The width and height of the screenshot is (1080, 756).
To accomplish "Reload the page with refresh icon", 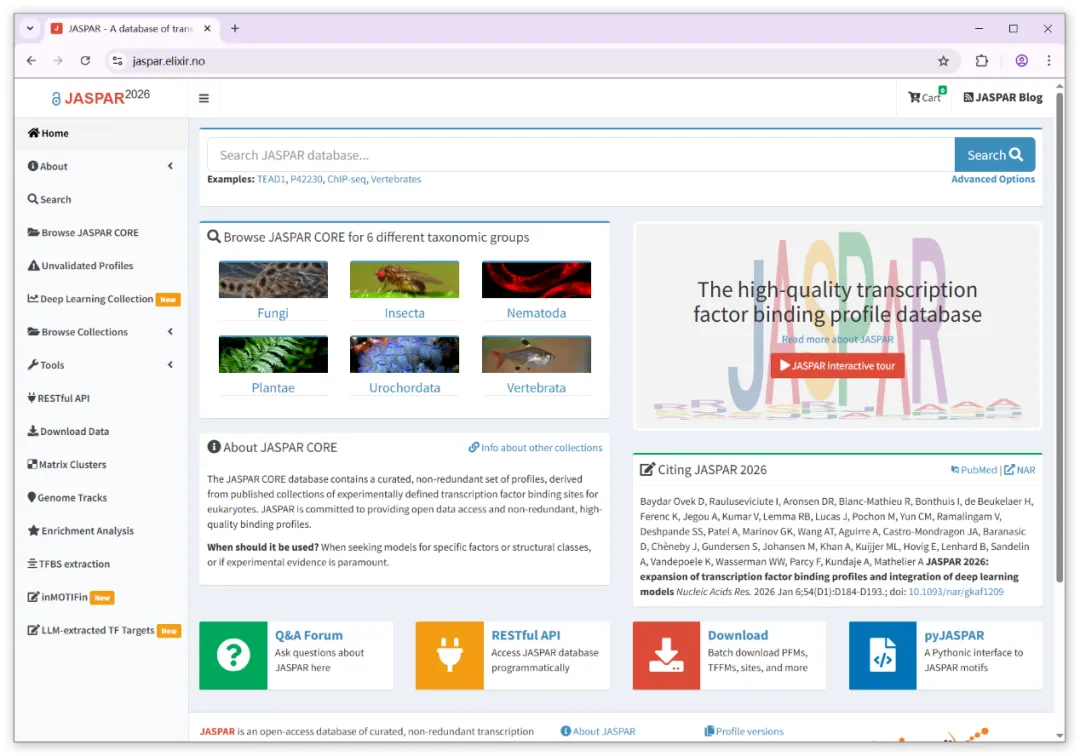I will [x=85, y=61].
